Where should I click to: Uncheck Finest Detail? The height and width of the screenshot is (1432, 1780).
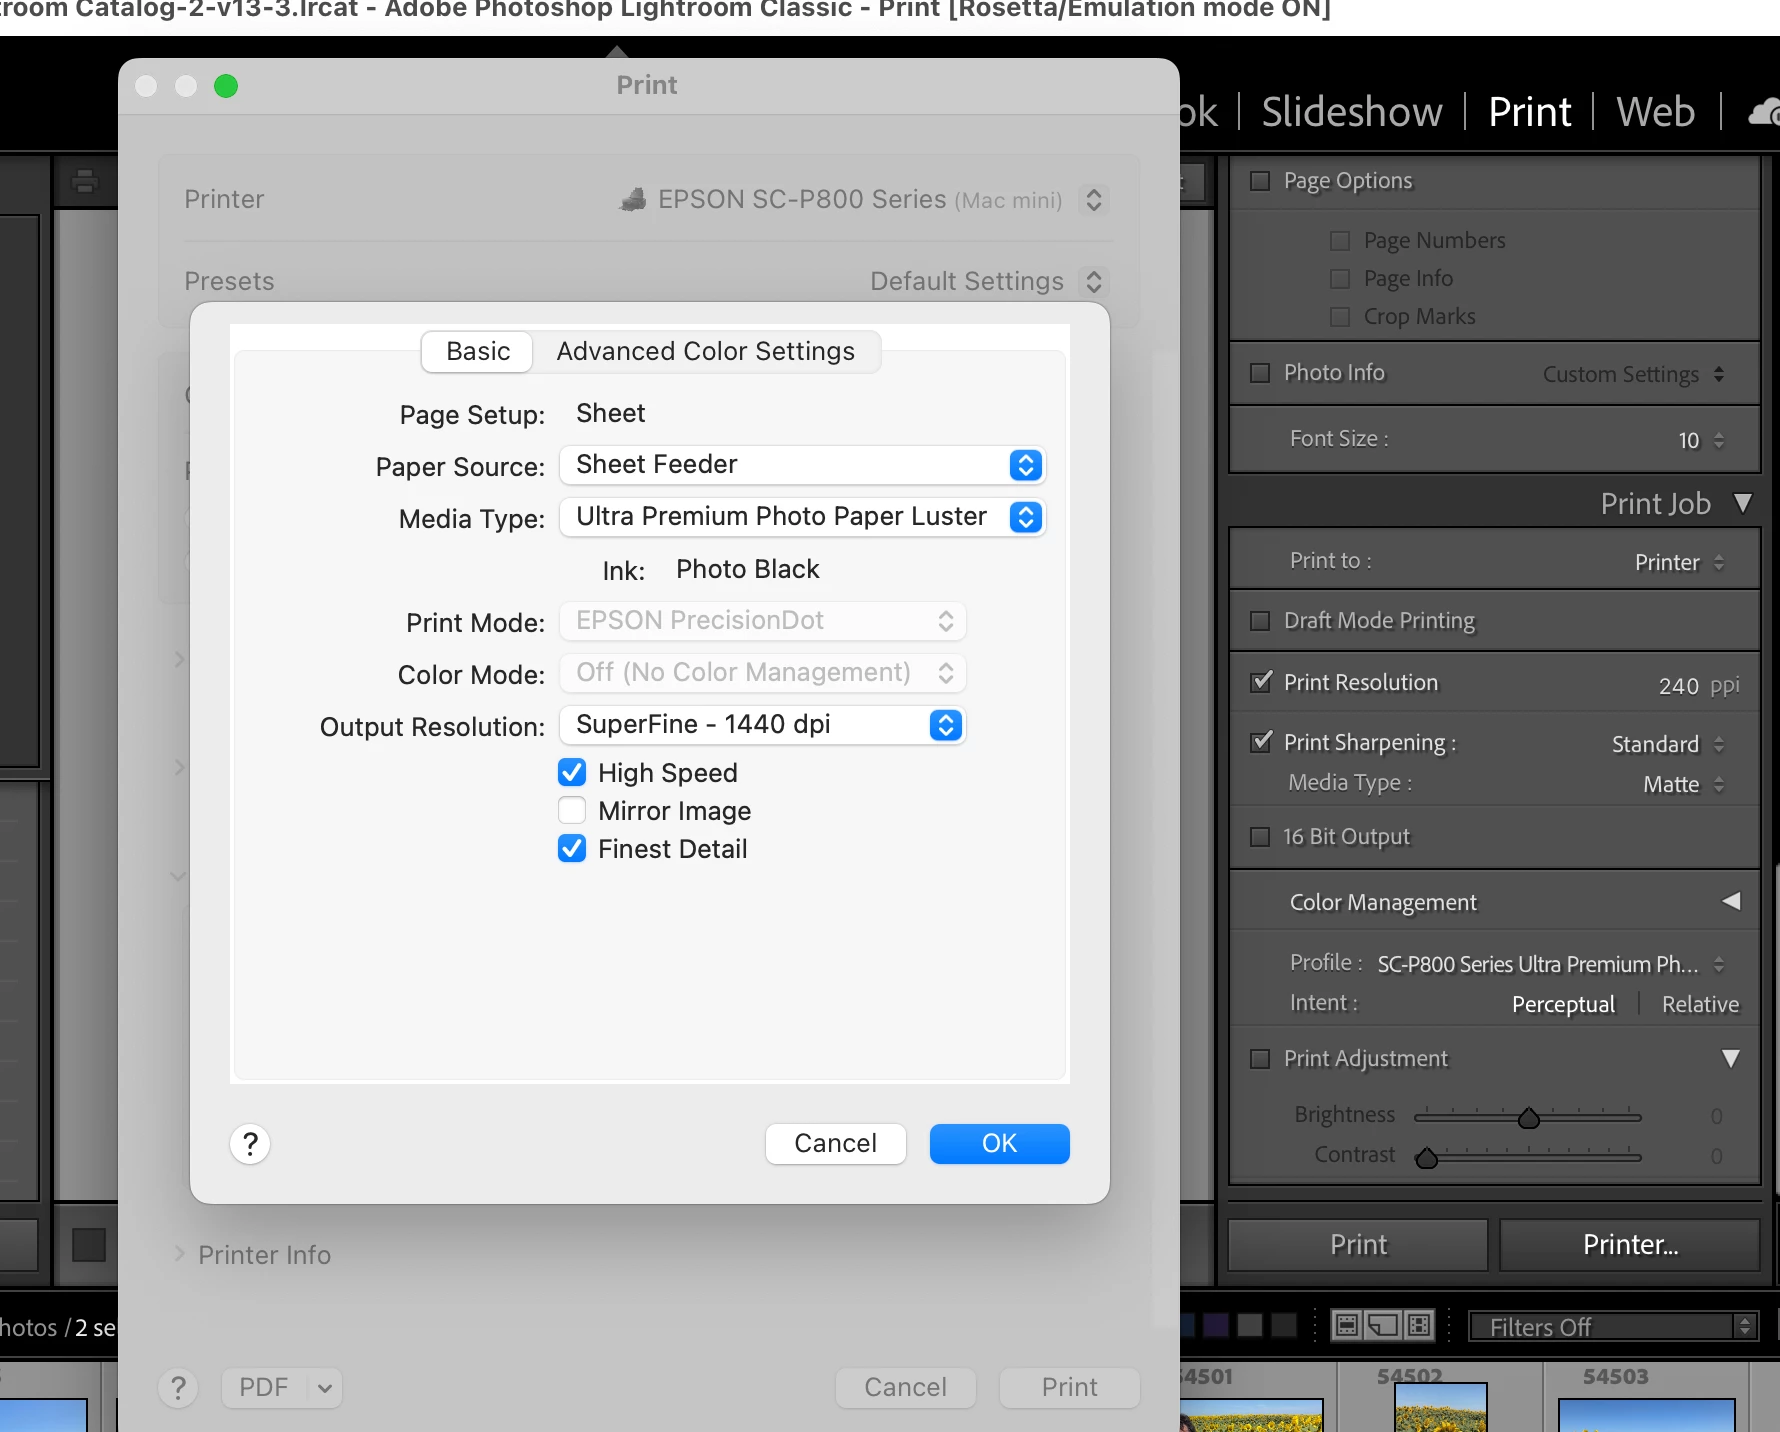click(x=572, y=848)
